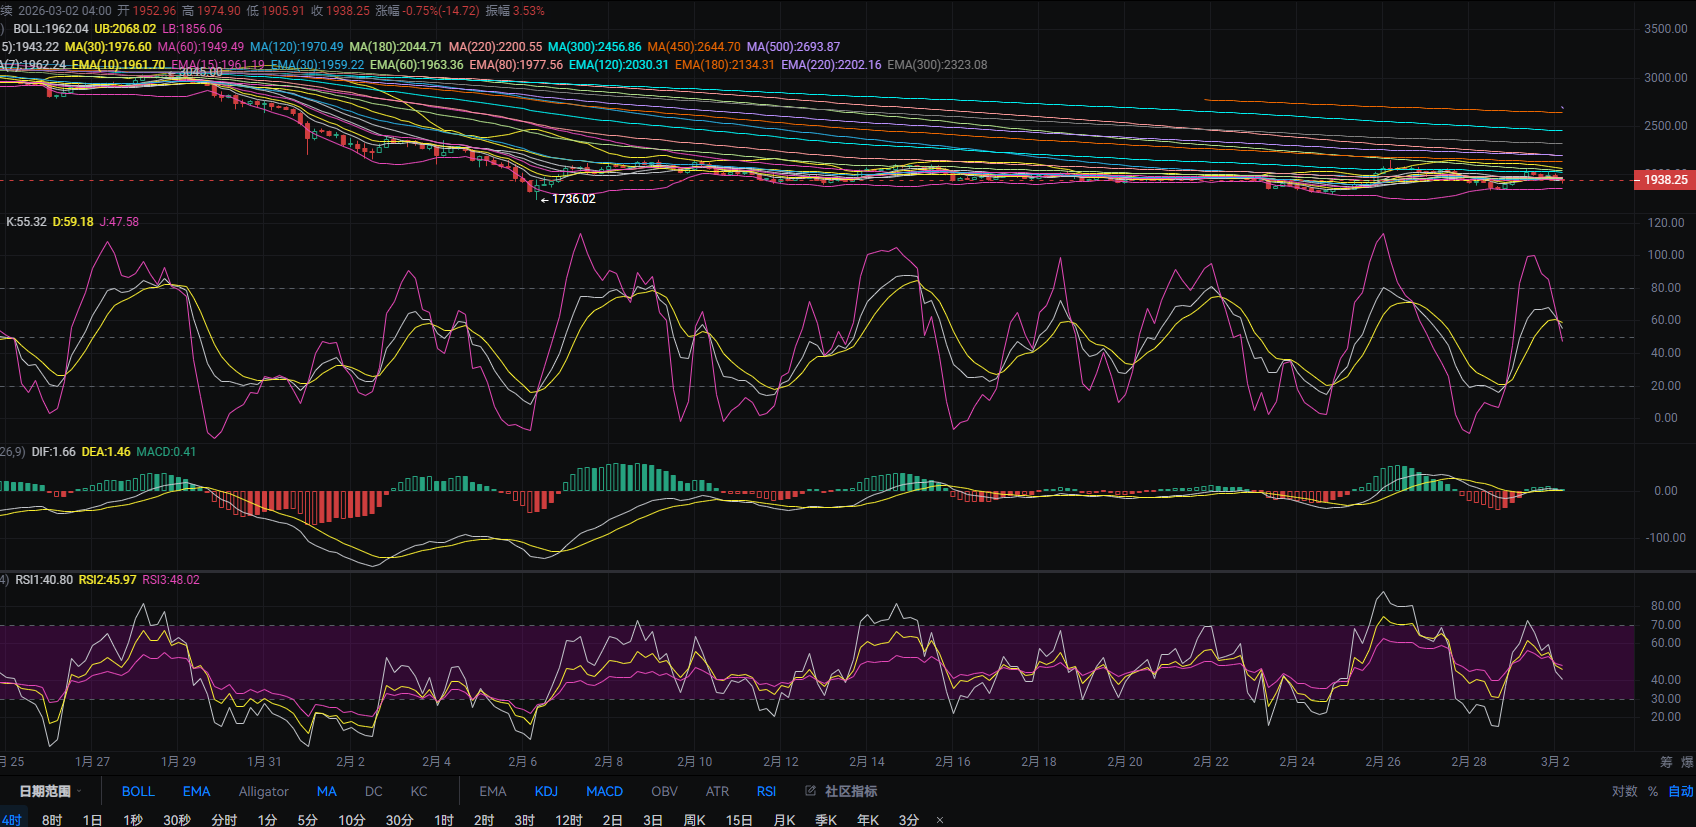Switch price axis to 对数 log scale
The width and height of the screenshot is (1696, 827).
click(1624, 791)
